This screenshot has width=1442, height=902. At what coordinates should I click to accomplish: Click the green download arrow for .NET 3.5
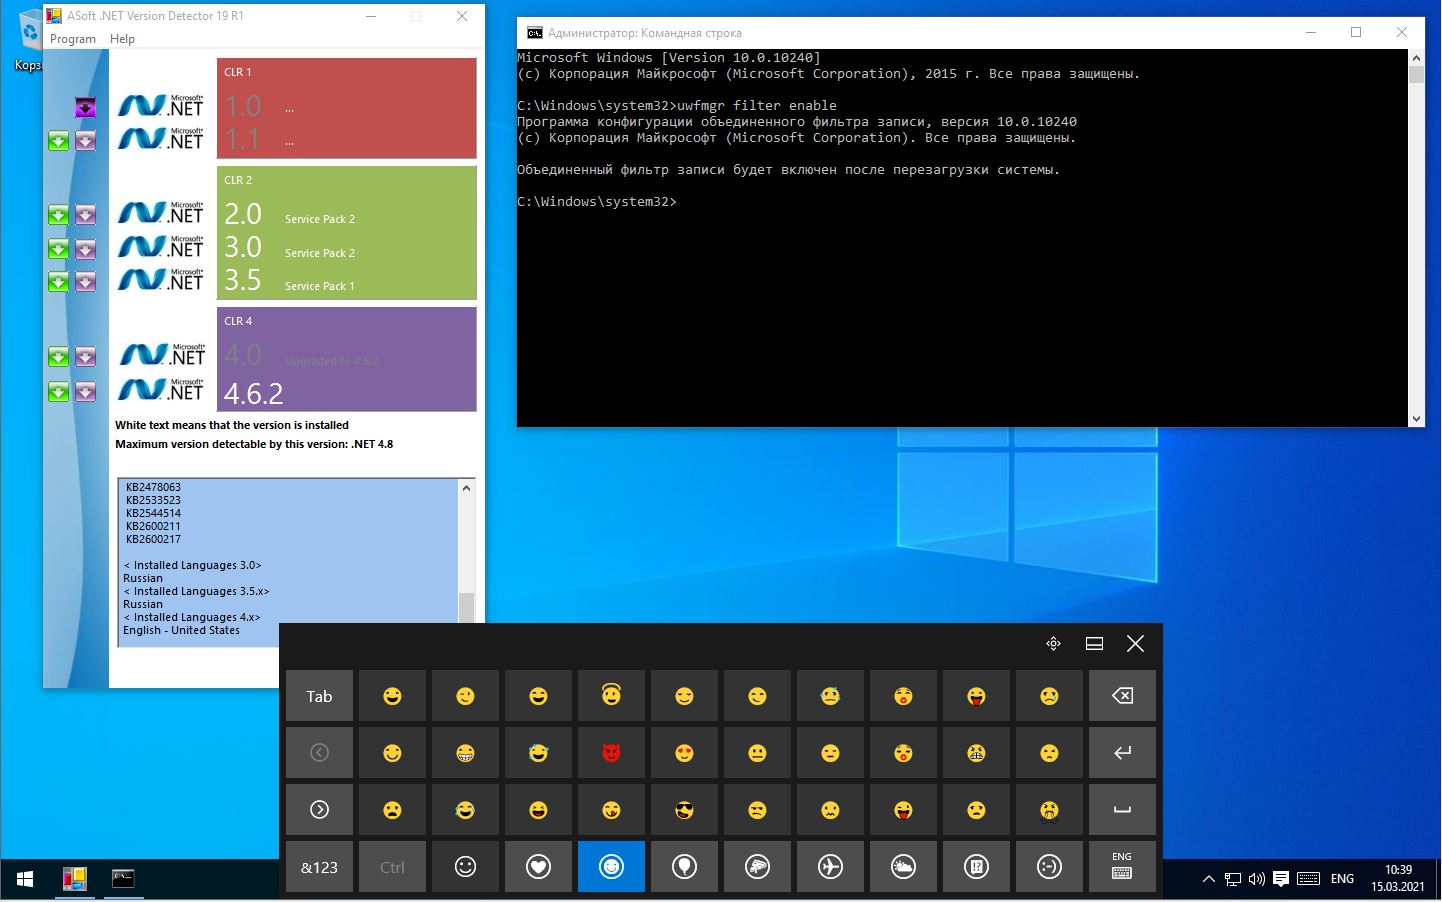[58, 282]
